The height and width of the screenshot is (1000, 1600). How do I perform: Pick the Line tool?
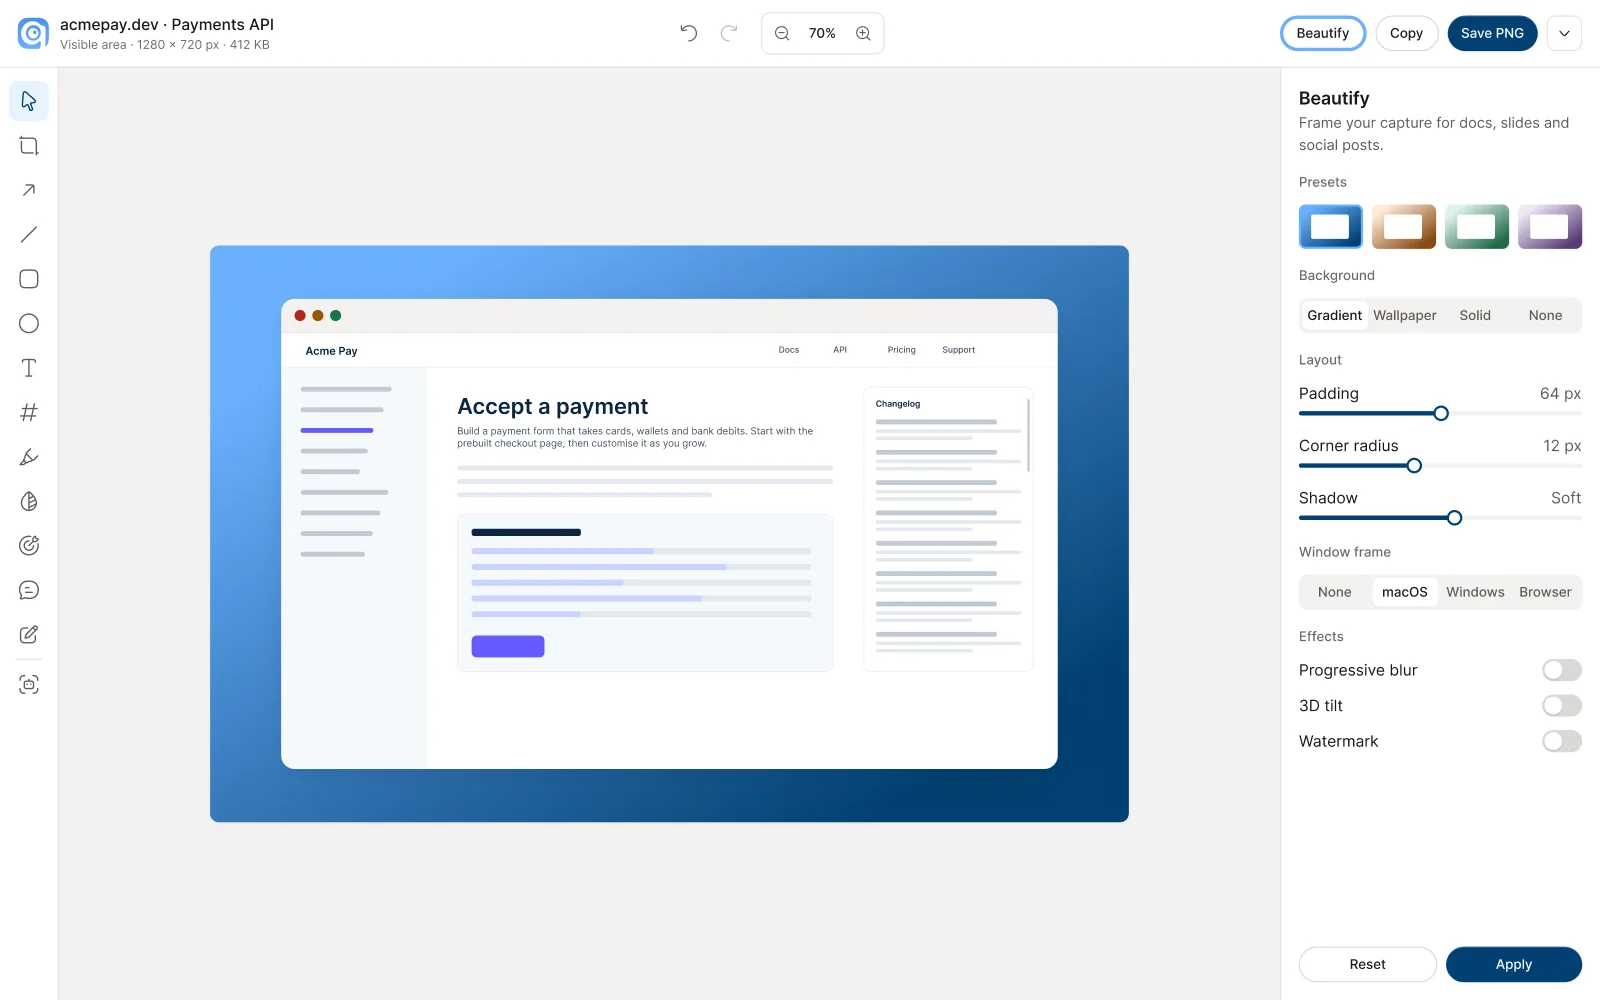click(29, 234)
